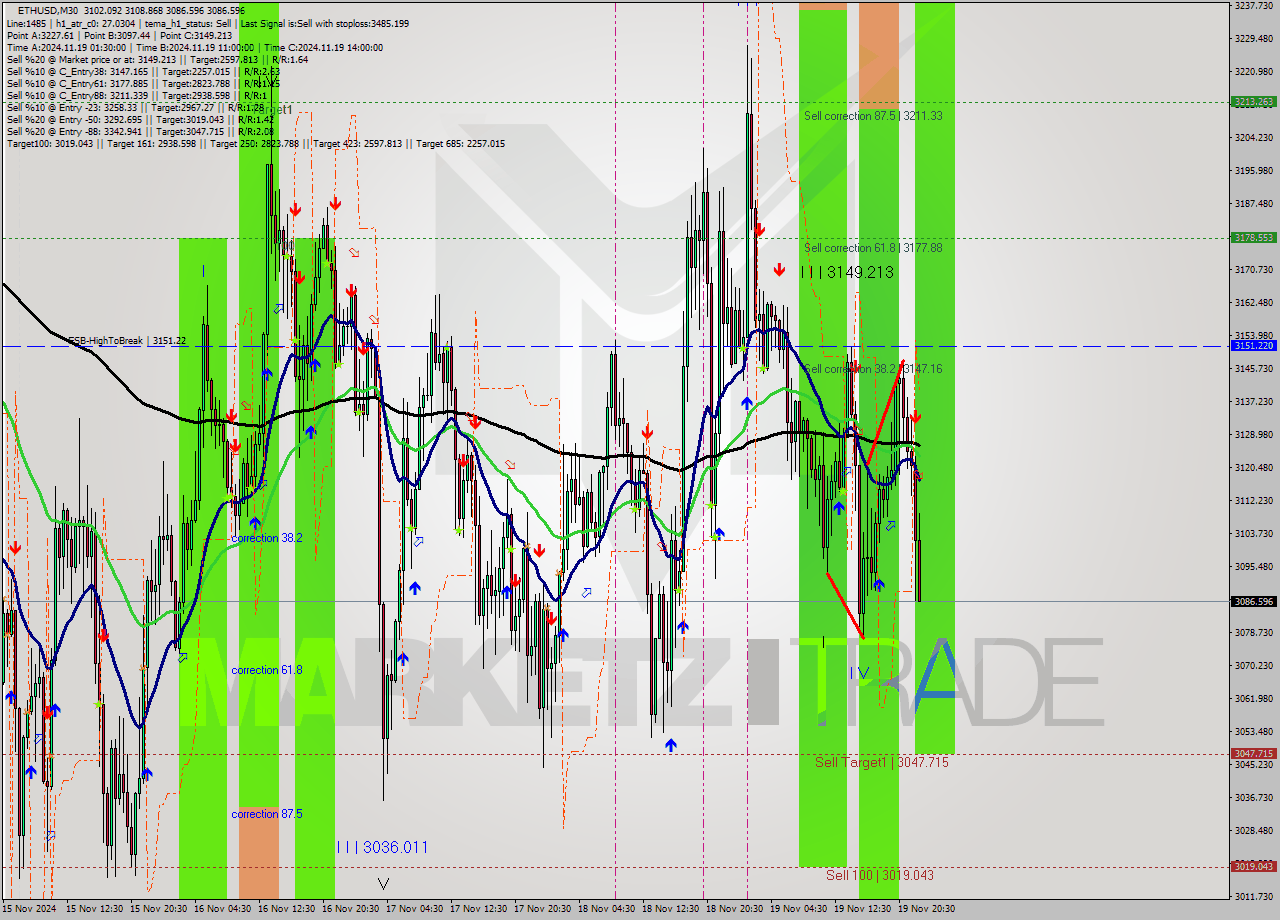The image size is (1280, 920).
Task: Click the green 3213.263 price tag on the axis
Action: click(1253, 102)
